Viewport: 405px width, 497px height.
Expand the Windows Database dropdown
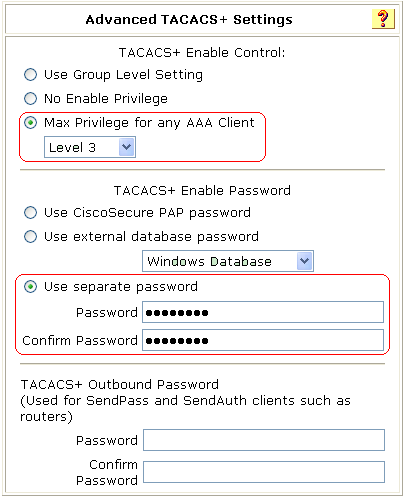228,261
